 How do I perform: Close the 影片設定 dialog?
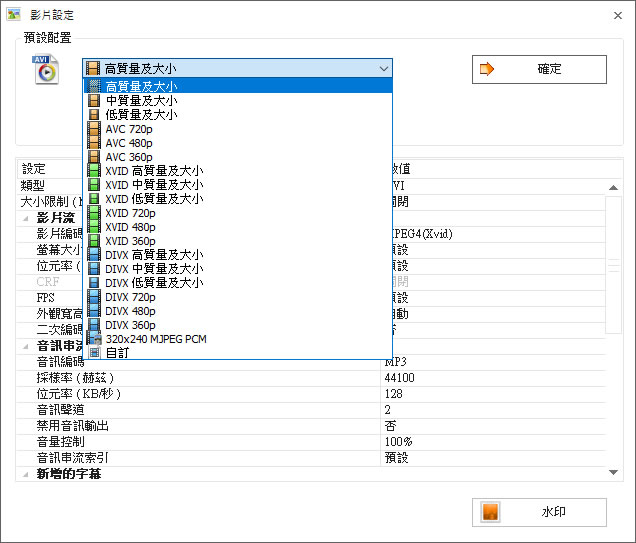tap(618, 15)
